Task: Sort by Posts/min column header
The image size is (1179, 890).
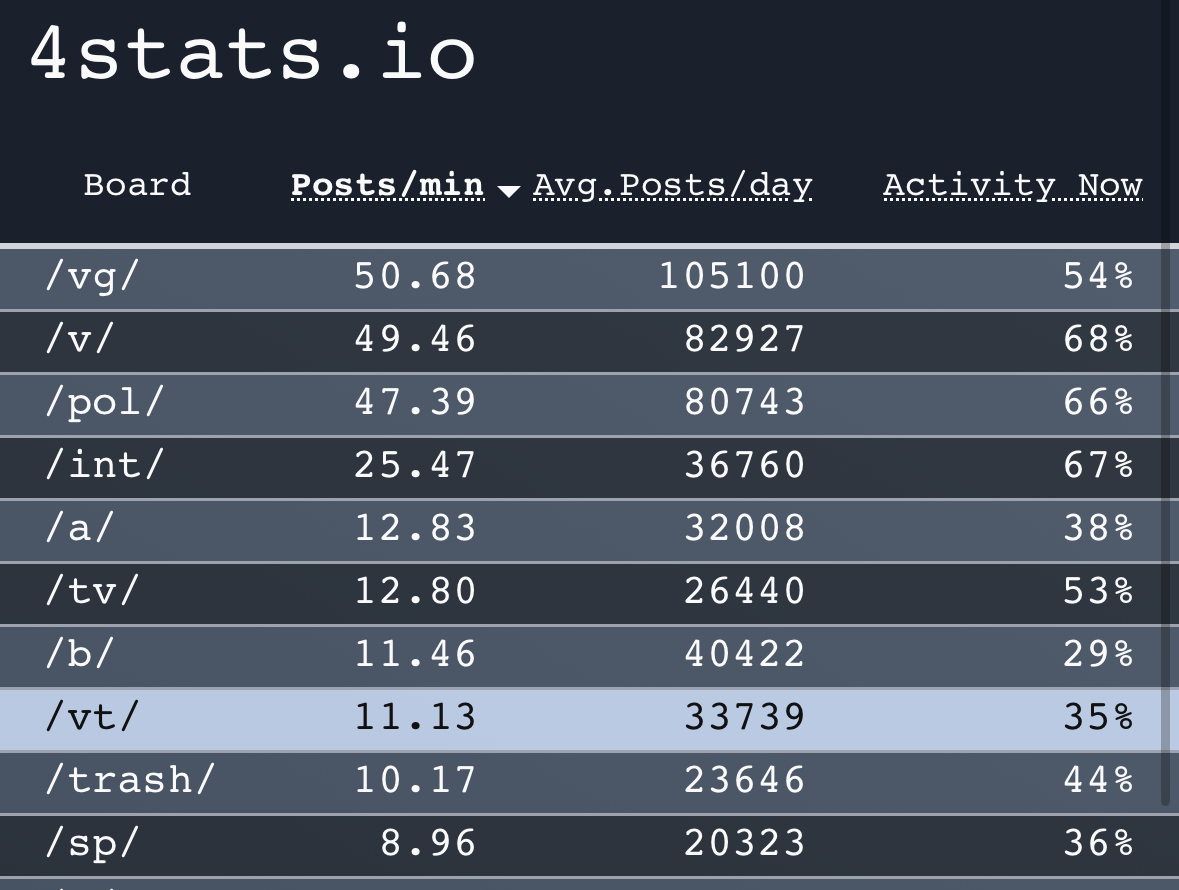Action: pos(387,185)
